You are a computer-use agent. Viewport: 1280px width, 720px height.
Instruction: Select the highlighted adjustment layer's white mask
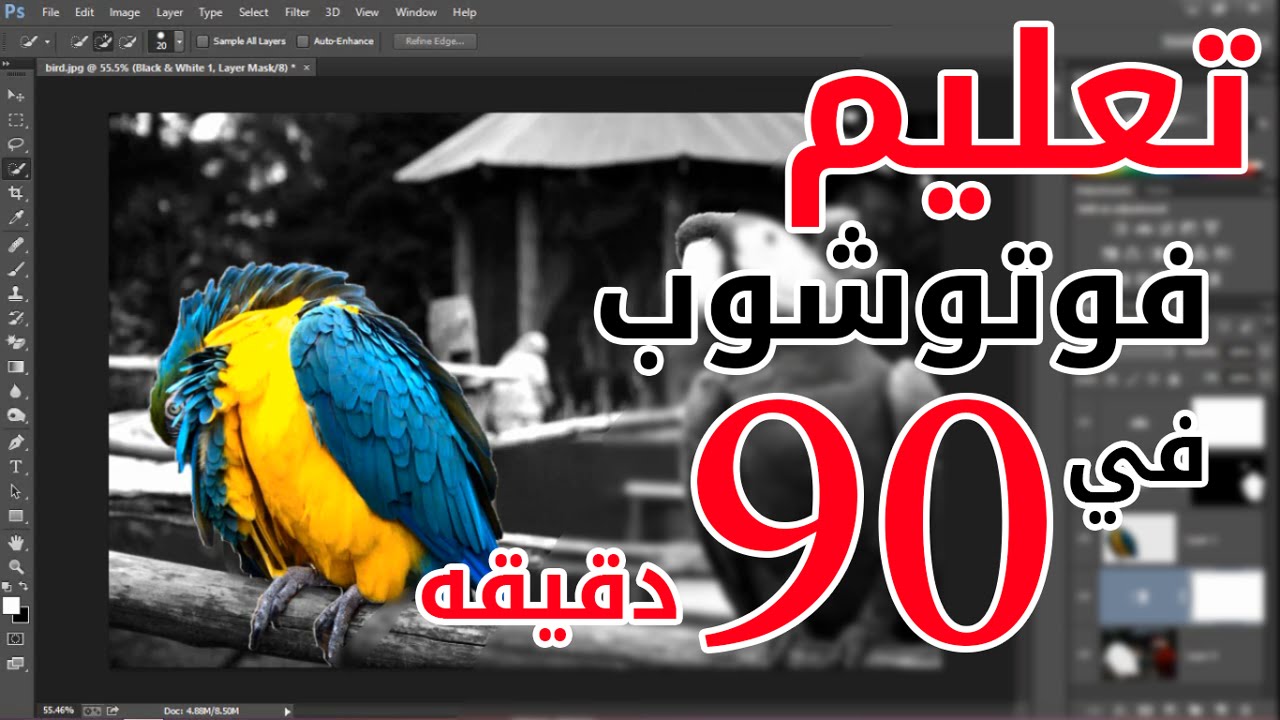(1228, 597)
